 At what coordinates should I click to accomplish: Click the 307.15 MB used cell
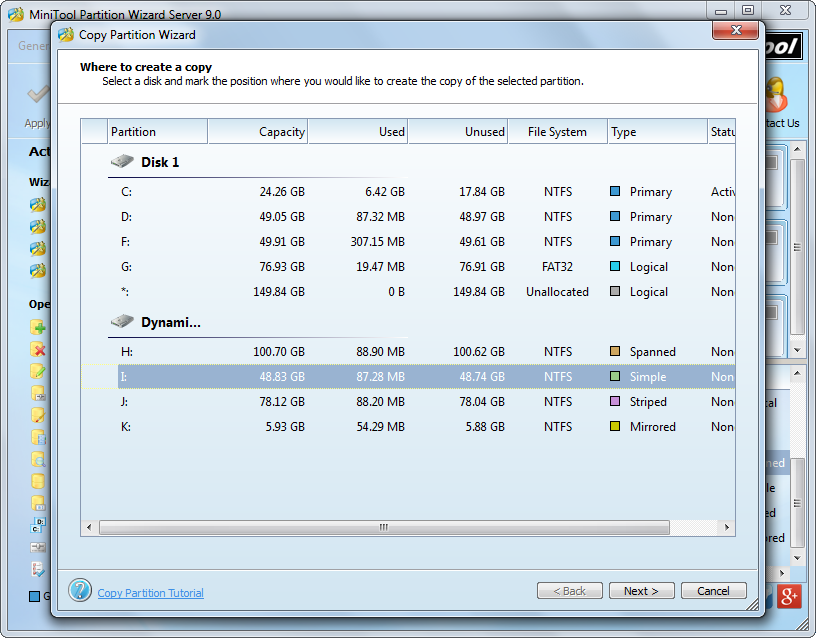377,241
